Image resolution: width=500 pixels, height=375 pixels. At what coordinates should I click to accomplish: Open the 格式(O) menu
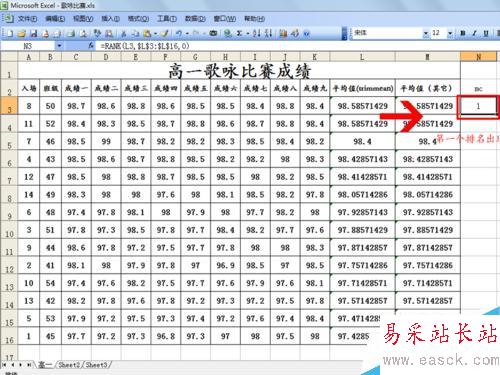138,19
